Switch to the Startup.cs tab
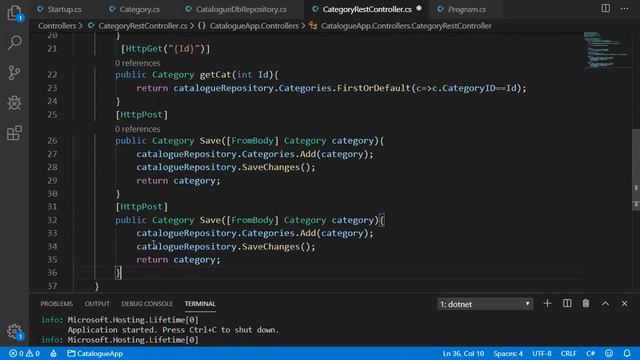The image size is (640, 360). (x=60, y=9)
